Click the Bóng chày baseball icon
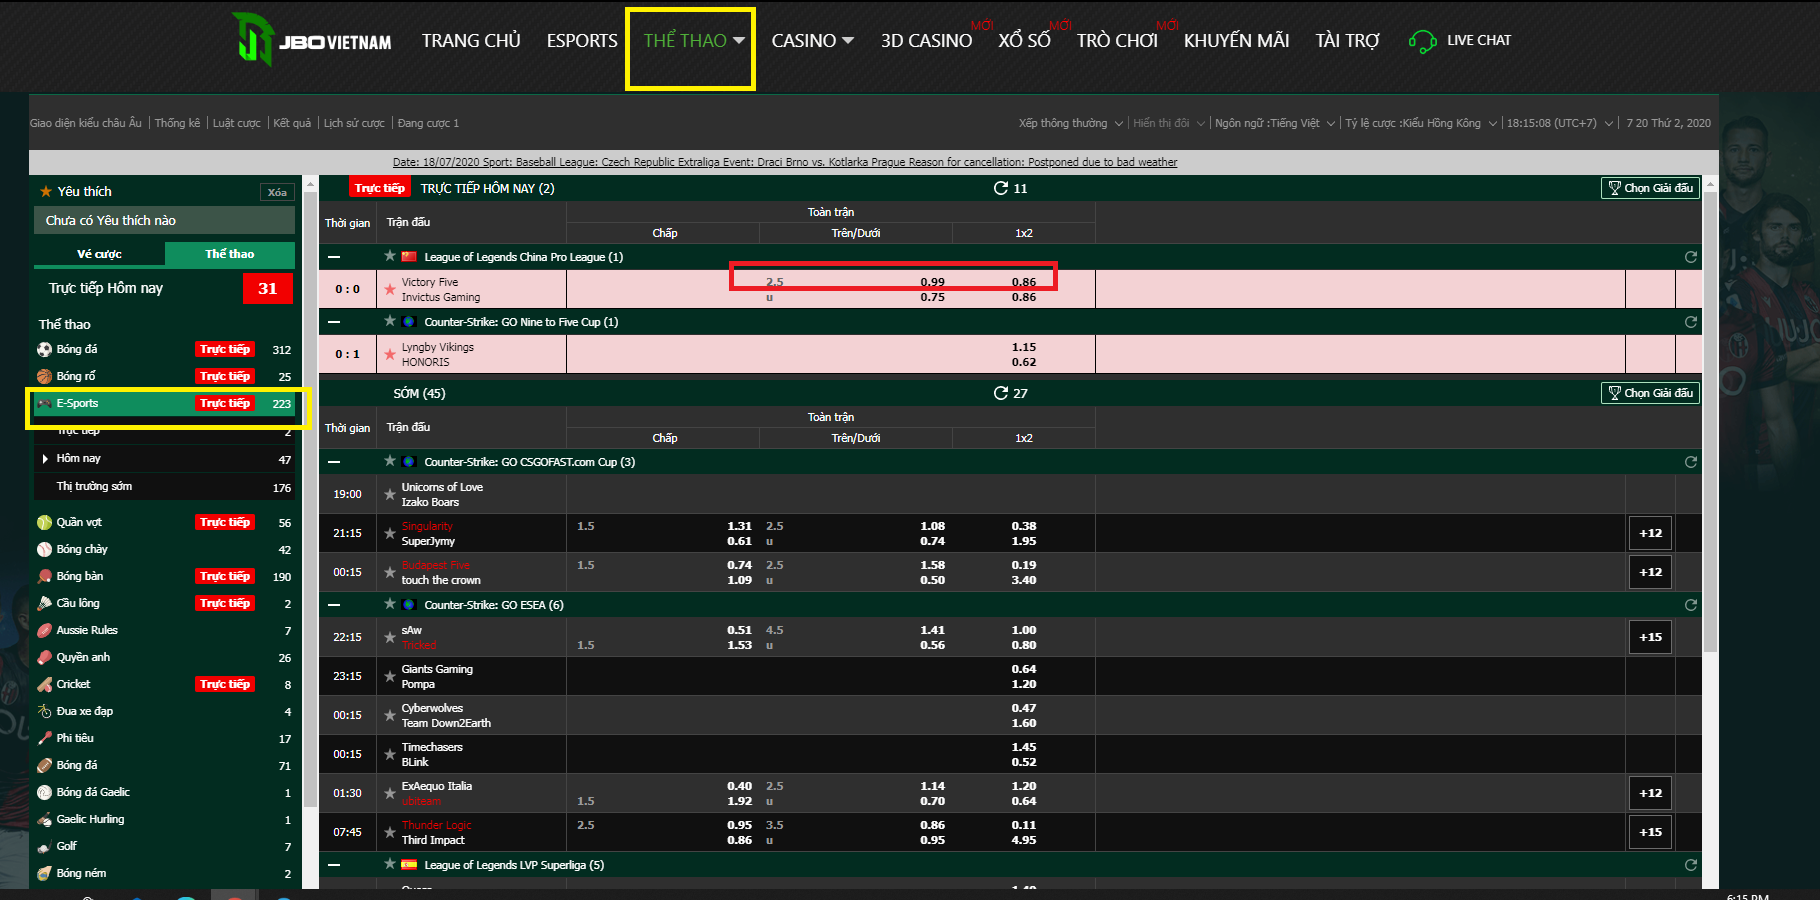1820x900 pixels. coord(44,549)
